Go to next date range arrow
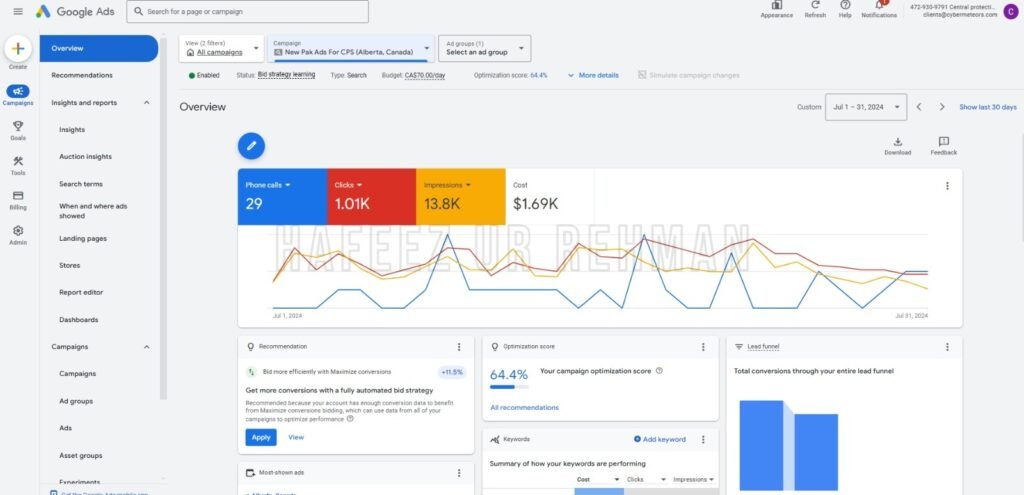 (942, 107)
